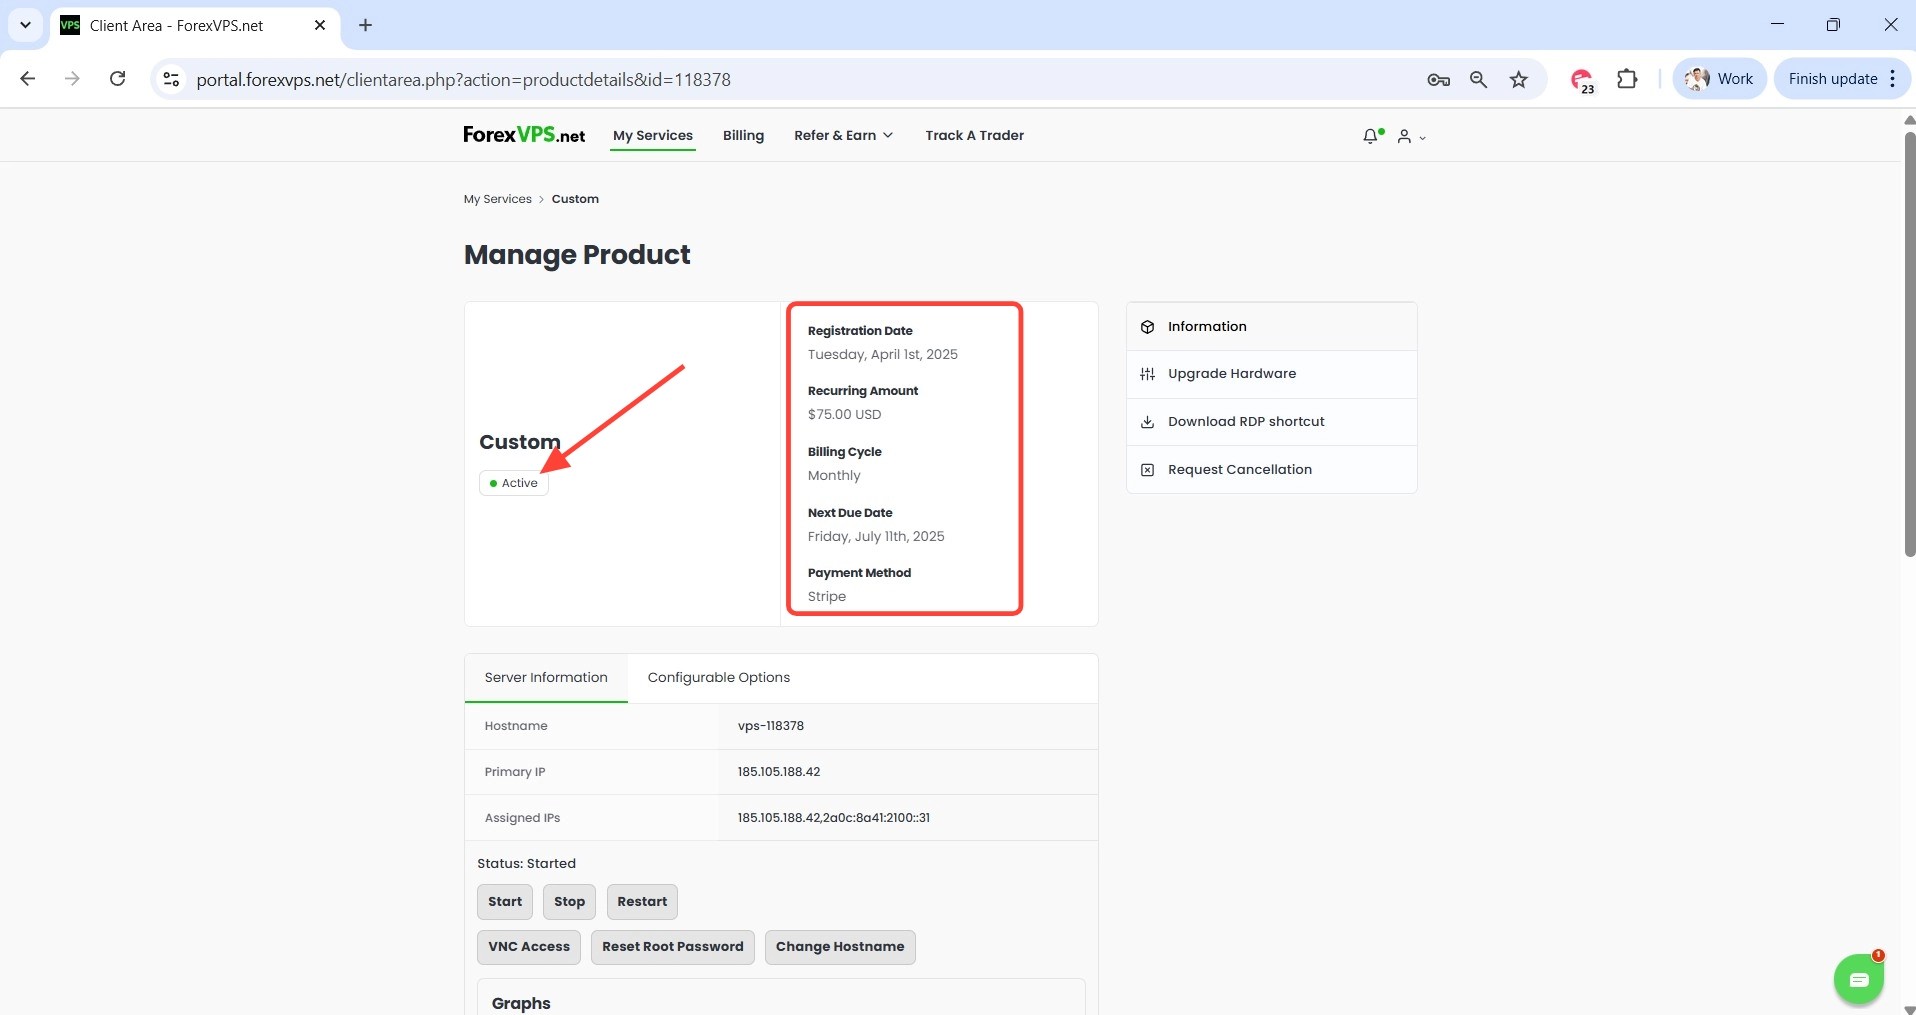Click the browser forward arrow
The height and width of the screenshot is (1015, 1916).
(x=72, y=79)
